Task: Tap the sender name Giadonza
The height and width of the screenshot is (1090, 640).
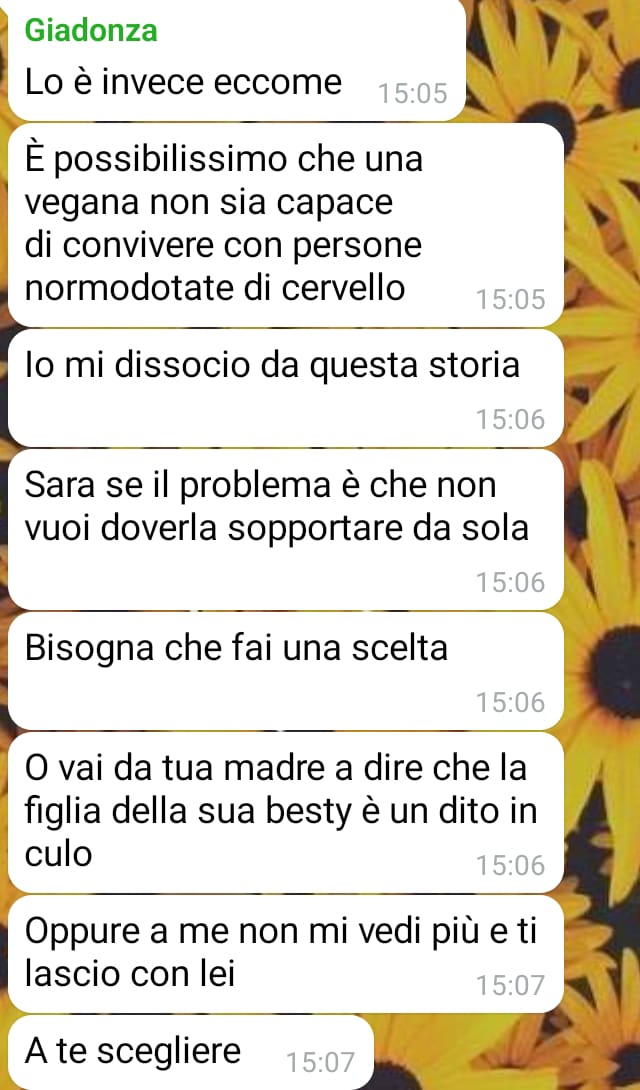Action: coord(91,31)
